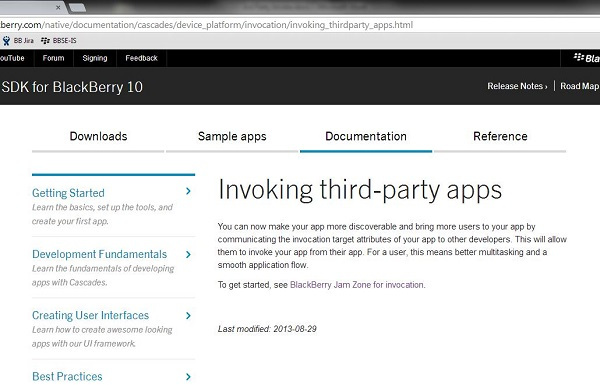Open a new browser tab
Image resolution: width=600 pixels, height=385 pixels.
click(x=77, y=7)
